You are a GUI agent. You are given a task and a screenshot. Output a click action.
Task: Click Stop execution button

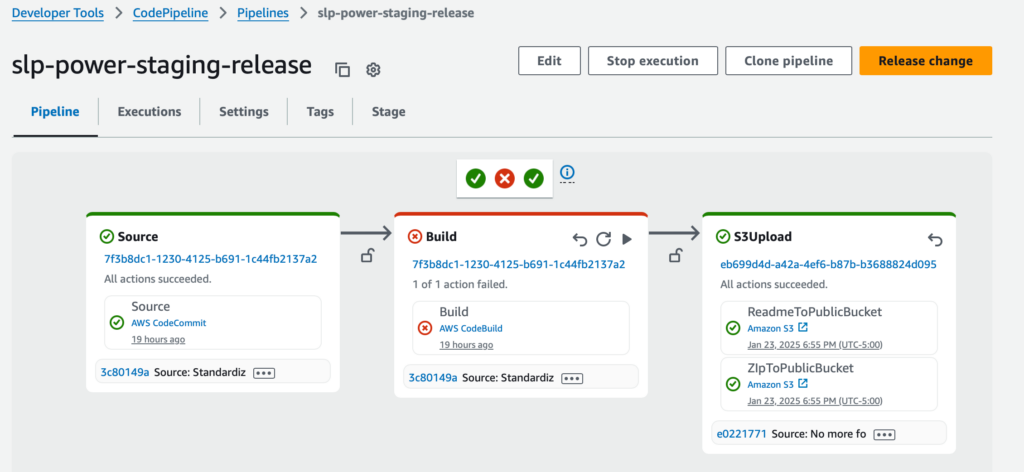pyautogui.click(x=653, y=61)
